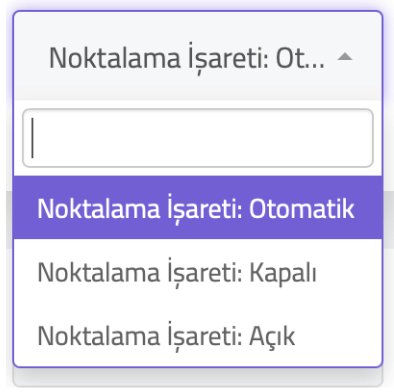
Task: Place cursor in the filter input box
Action: point(198,138)
